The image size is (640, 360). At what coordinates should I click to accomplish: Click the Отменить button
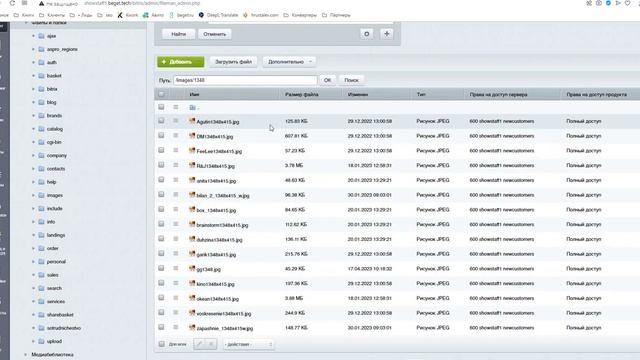[x=215, y=34]
